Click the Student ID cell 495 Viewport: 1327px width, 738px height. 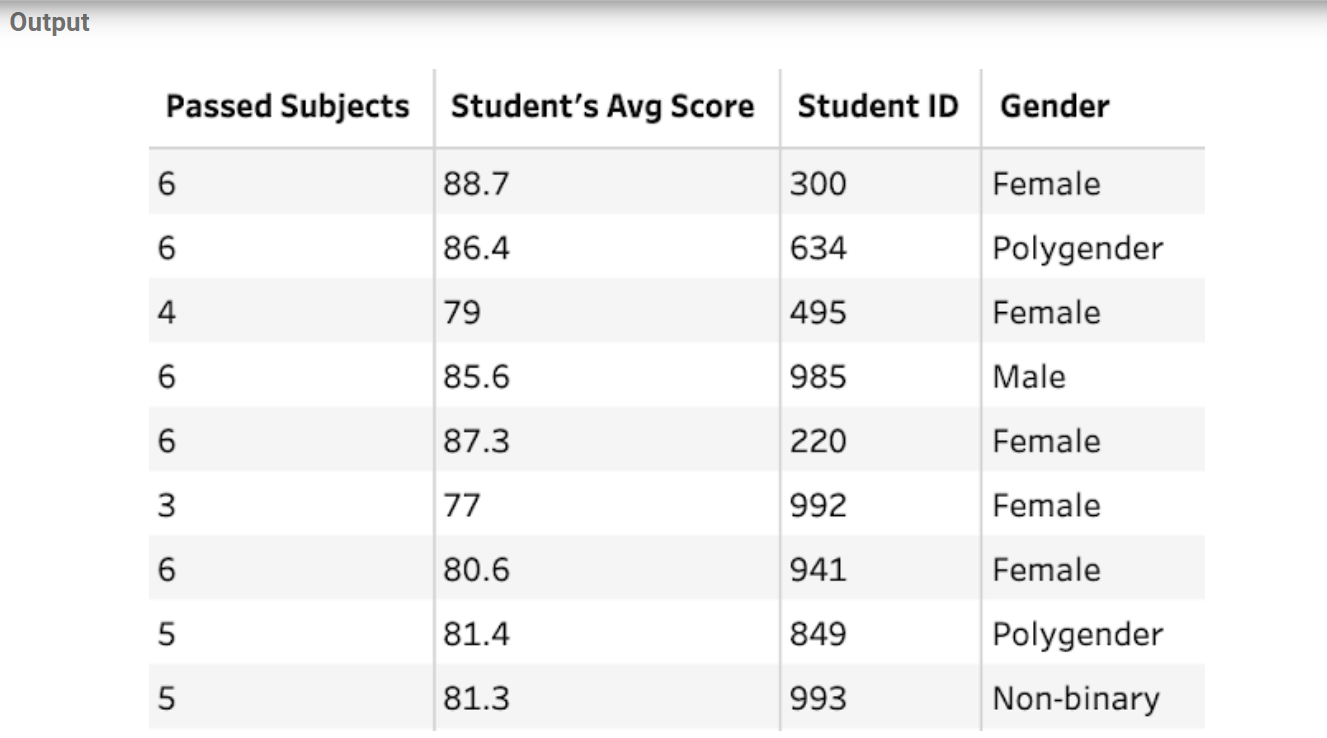coord(817,313)
